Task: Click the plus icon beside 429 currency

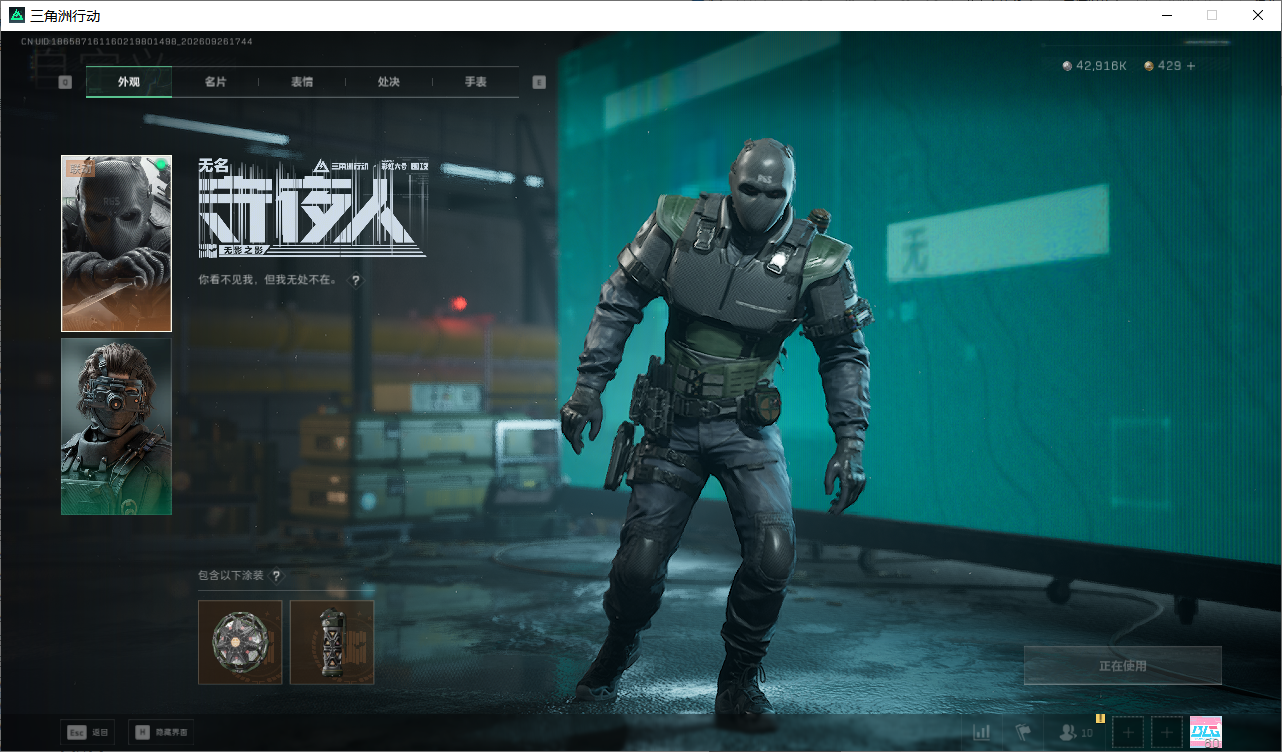Action: [1190, 66]
